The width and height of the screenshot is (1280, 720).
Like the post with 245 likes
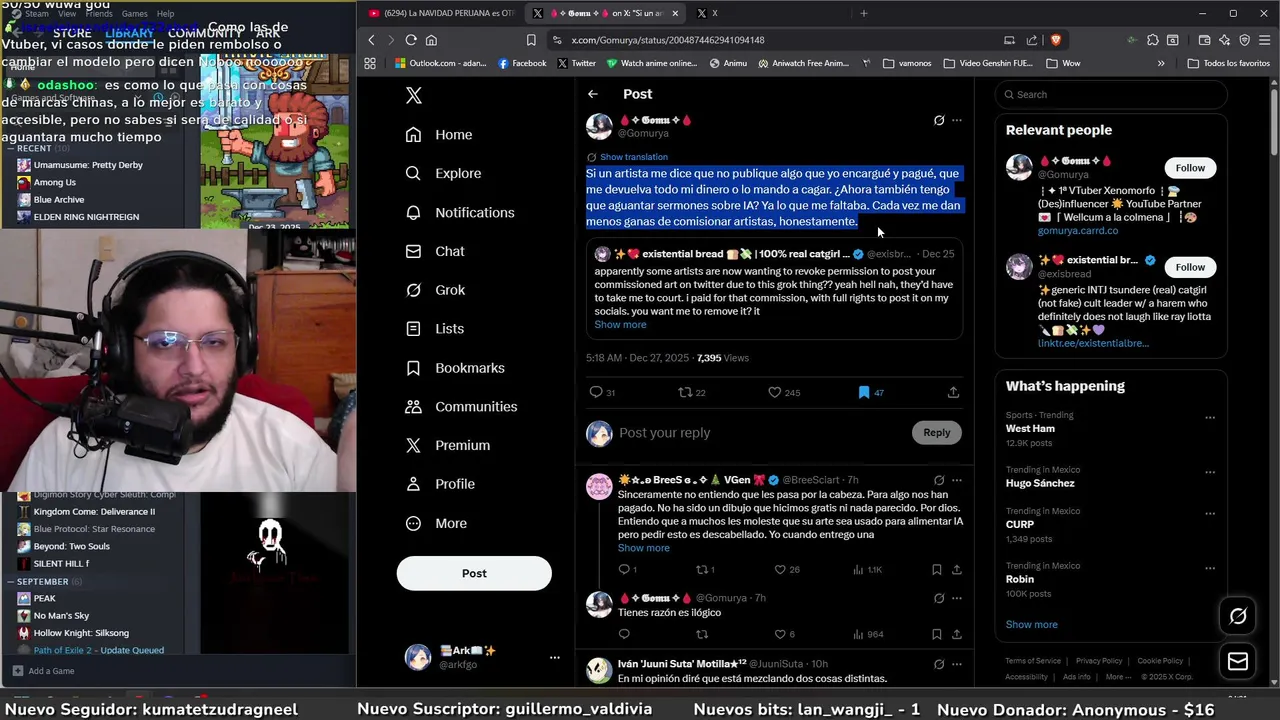pyautogui.click(x=774, y=392)
